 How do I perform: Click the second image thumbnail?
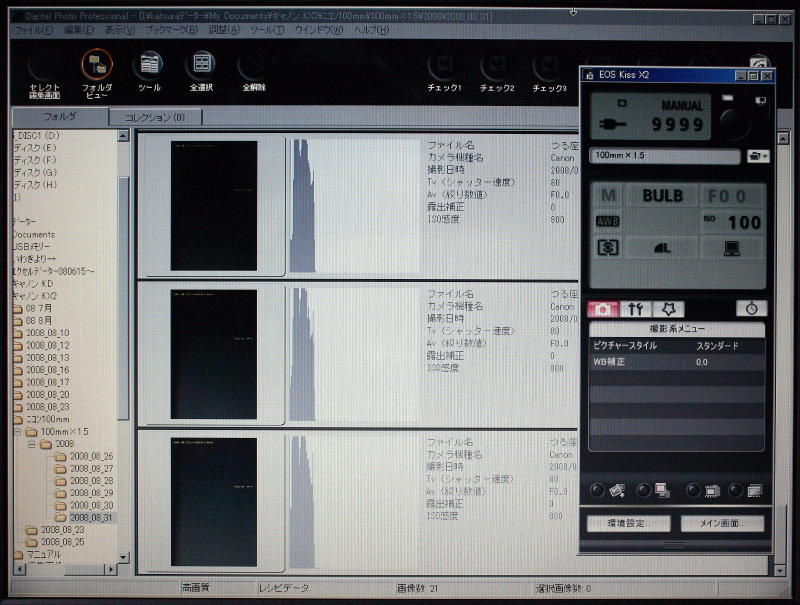coord(214,354)
